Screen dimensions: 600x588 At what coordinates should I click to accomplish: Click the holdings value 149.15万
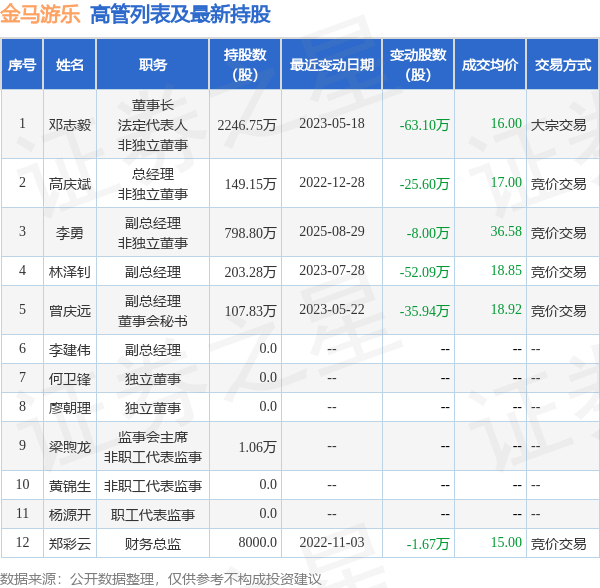tap(250, 184)
